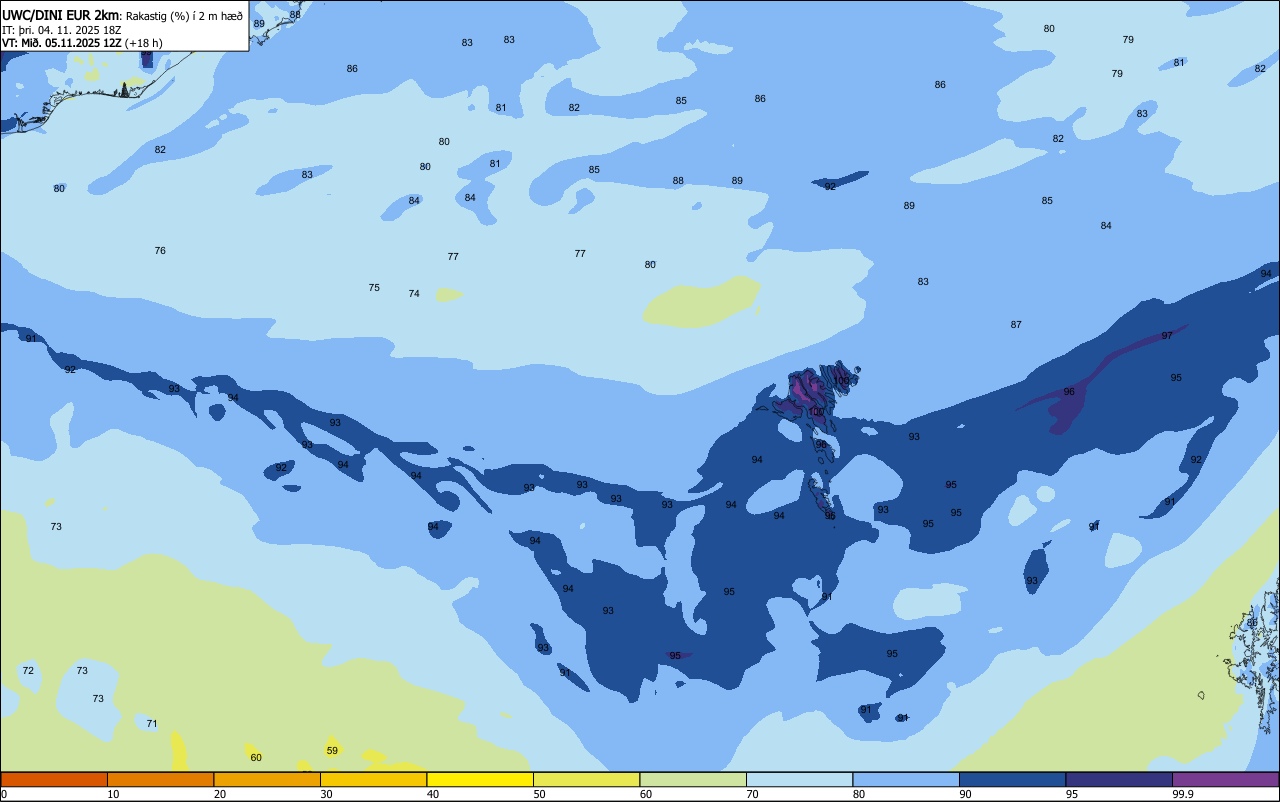The width and height of the screenshot is (1280, 802).
Task: Click the title text 'UWC/DINI EUR 2km'
Action: [60, 15]
